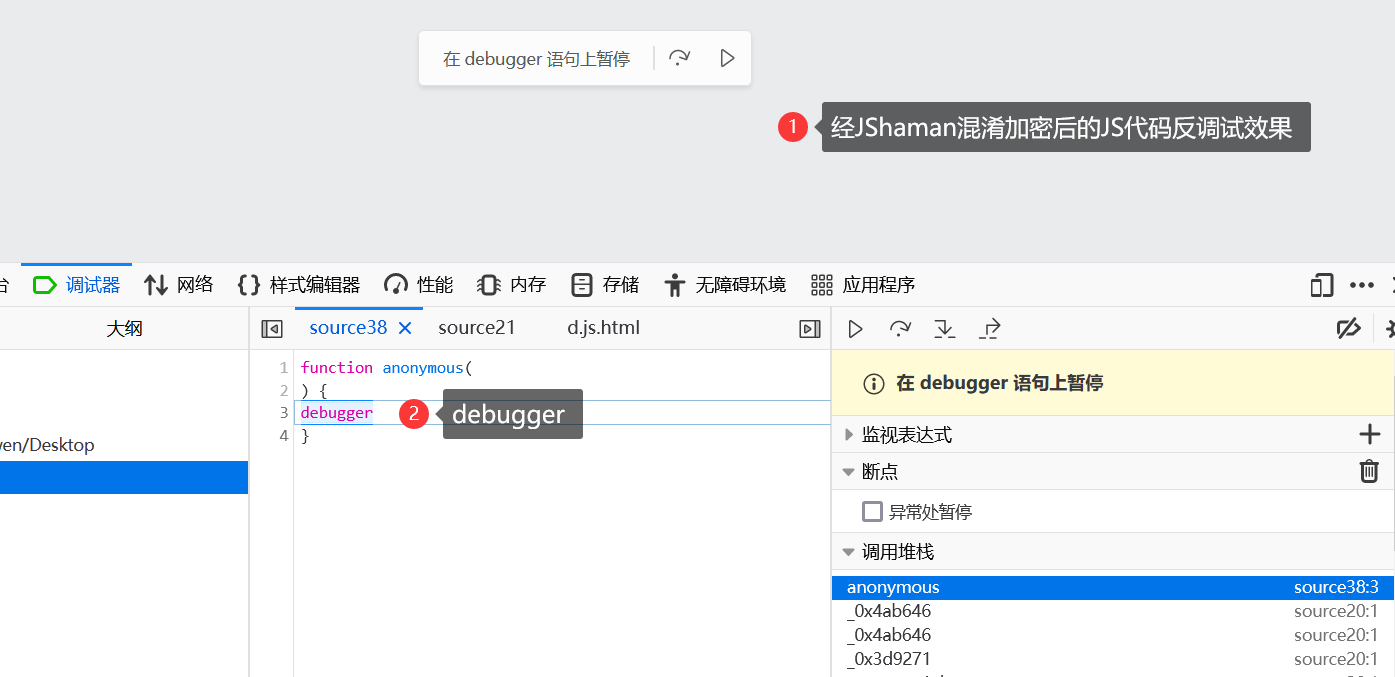
Task: Collapse the breakpoints section
Action: pyautogui.click(x=849, y=471)
